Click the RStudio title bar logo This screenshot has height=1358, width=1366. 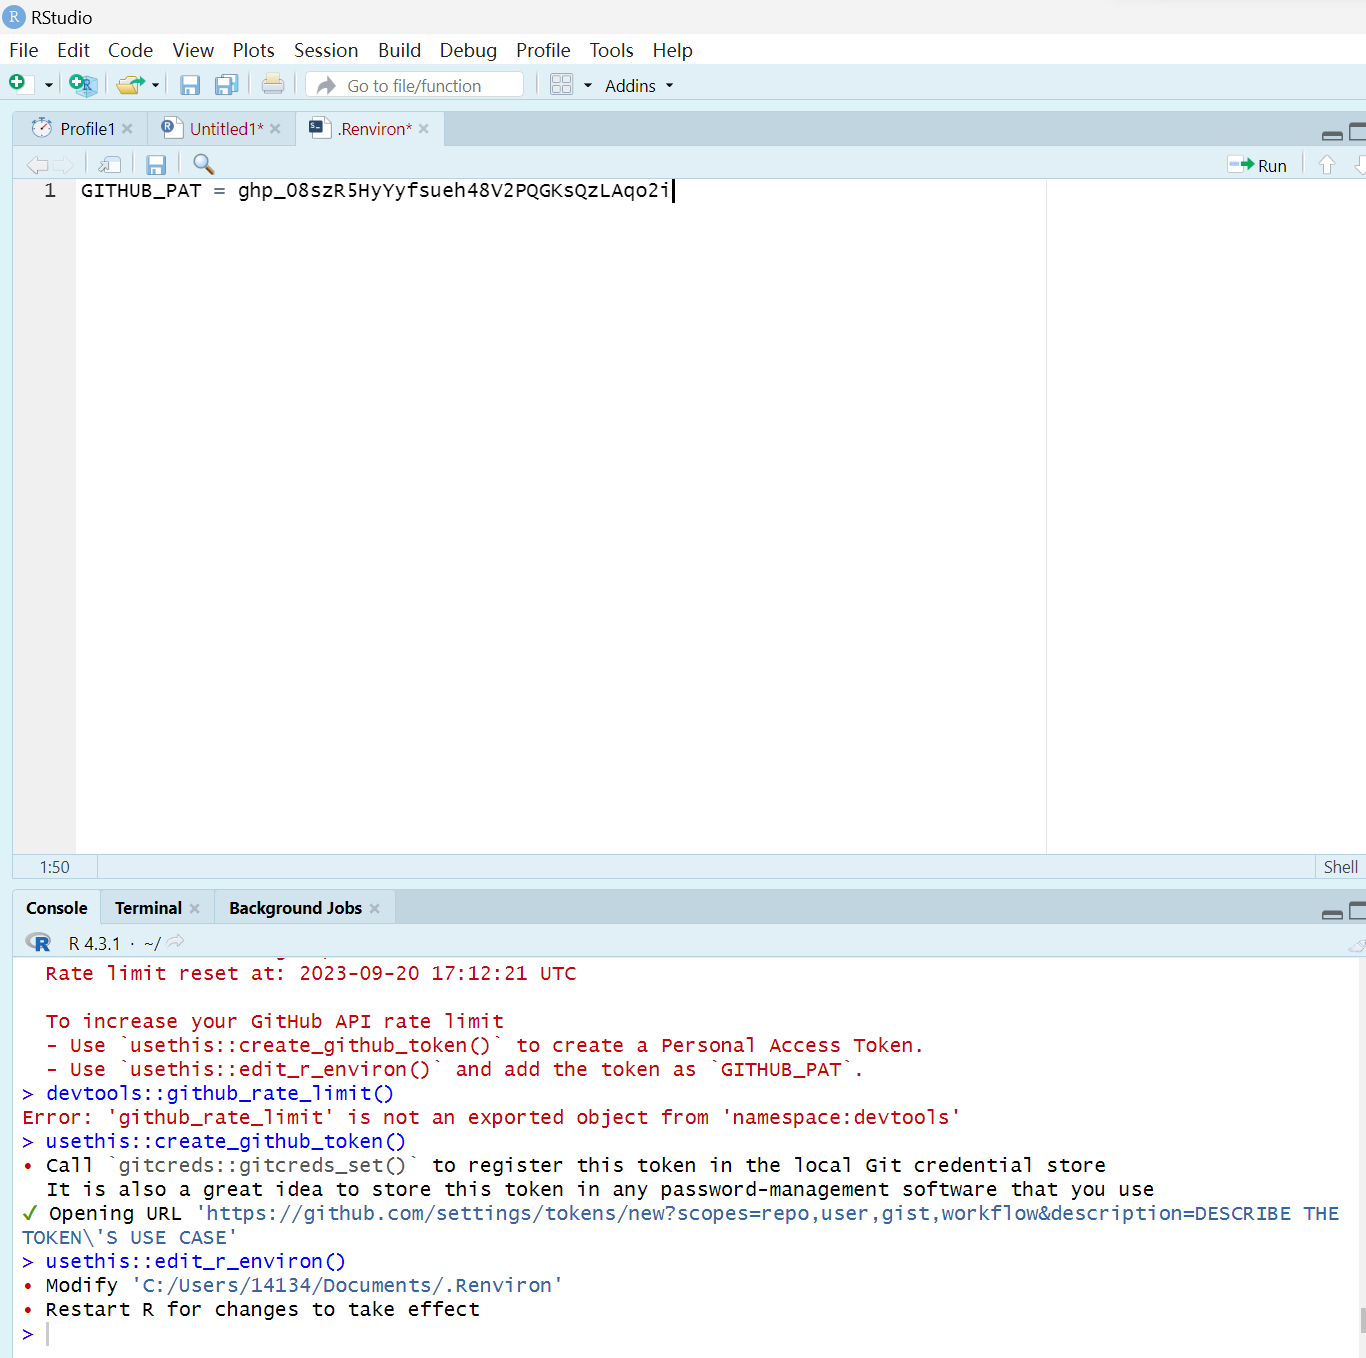pos(14,17)
